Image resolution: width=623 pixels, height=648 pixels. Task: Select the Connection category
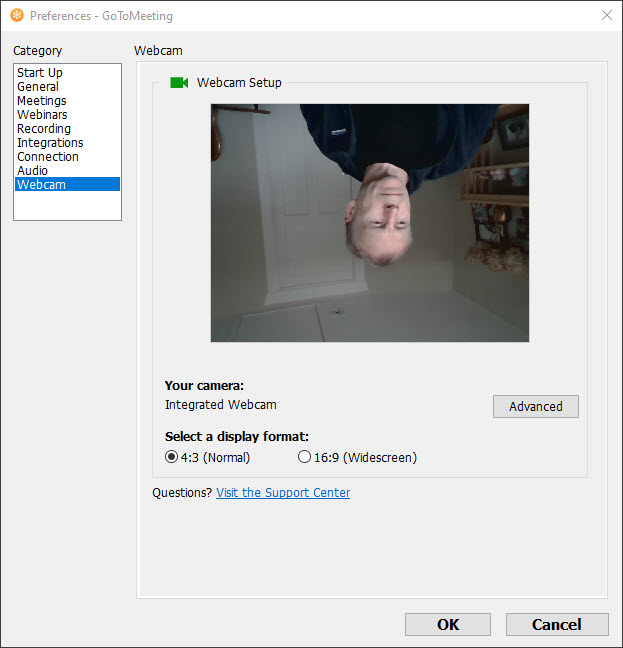48,157
